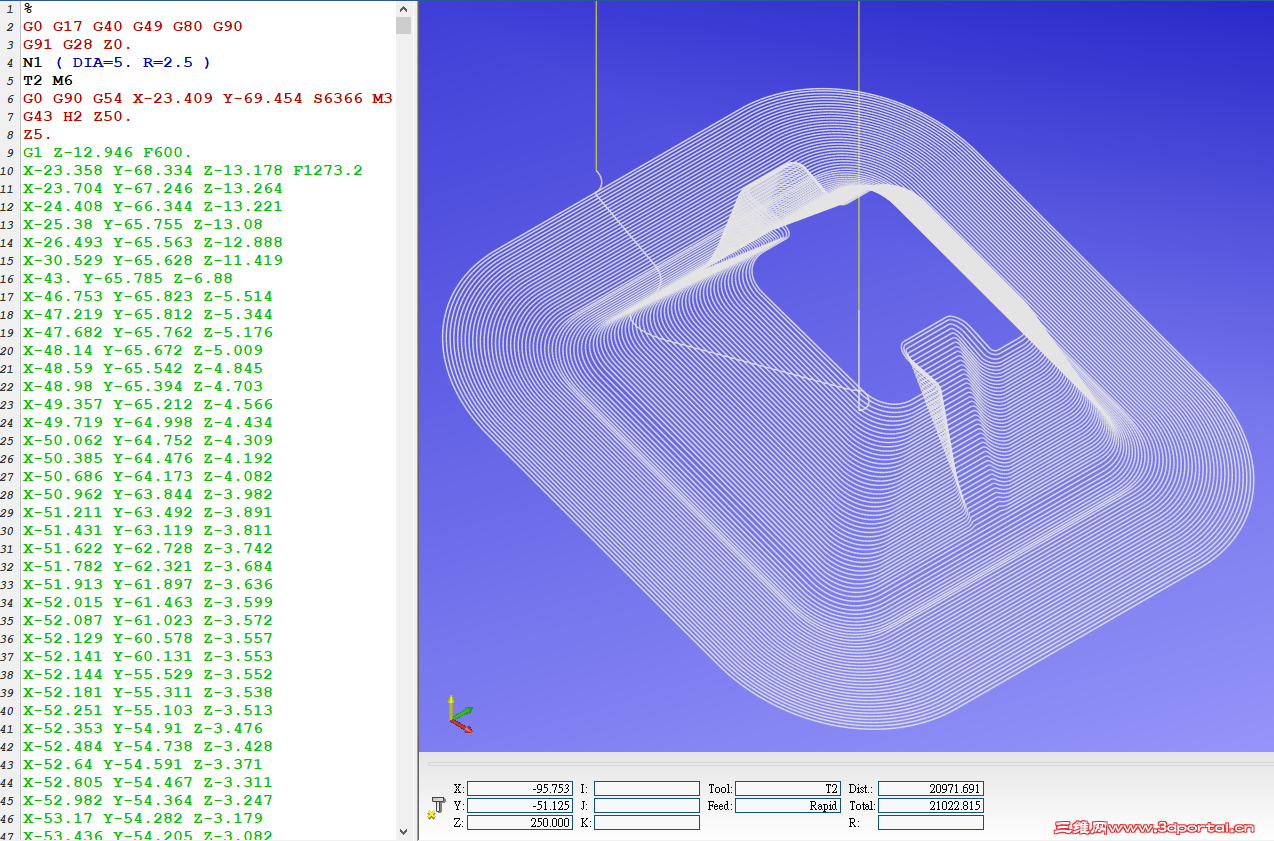
Task: Select line 'X-46.753 Y-65.823 Z-5.514'
Action: point(147,296)
